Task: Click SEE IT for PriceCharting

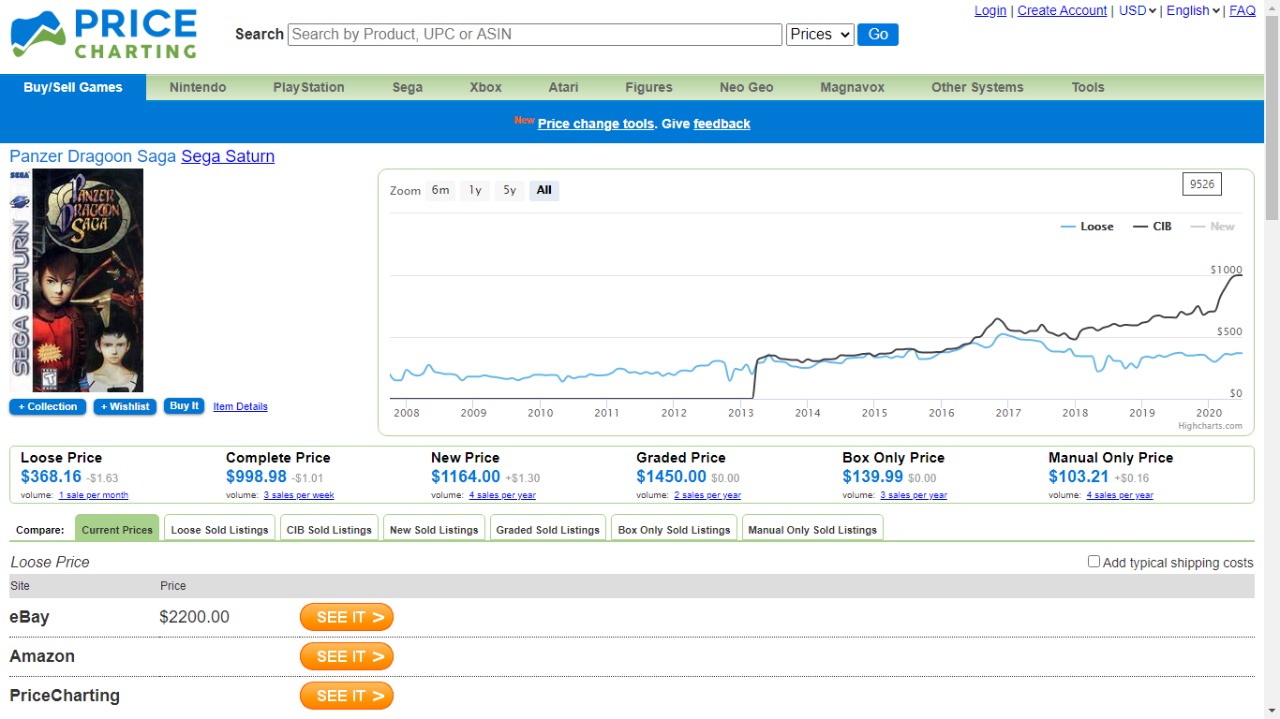Action: [347, 696]
